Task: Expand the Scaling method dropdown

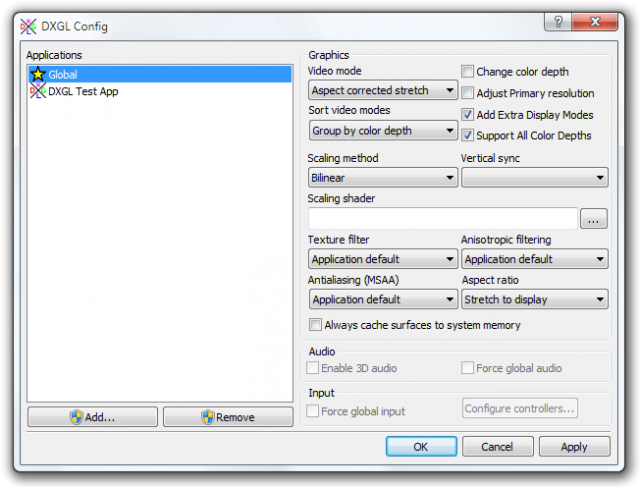Action: [x=383, y=178]
